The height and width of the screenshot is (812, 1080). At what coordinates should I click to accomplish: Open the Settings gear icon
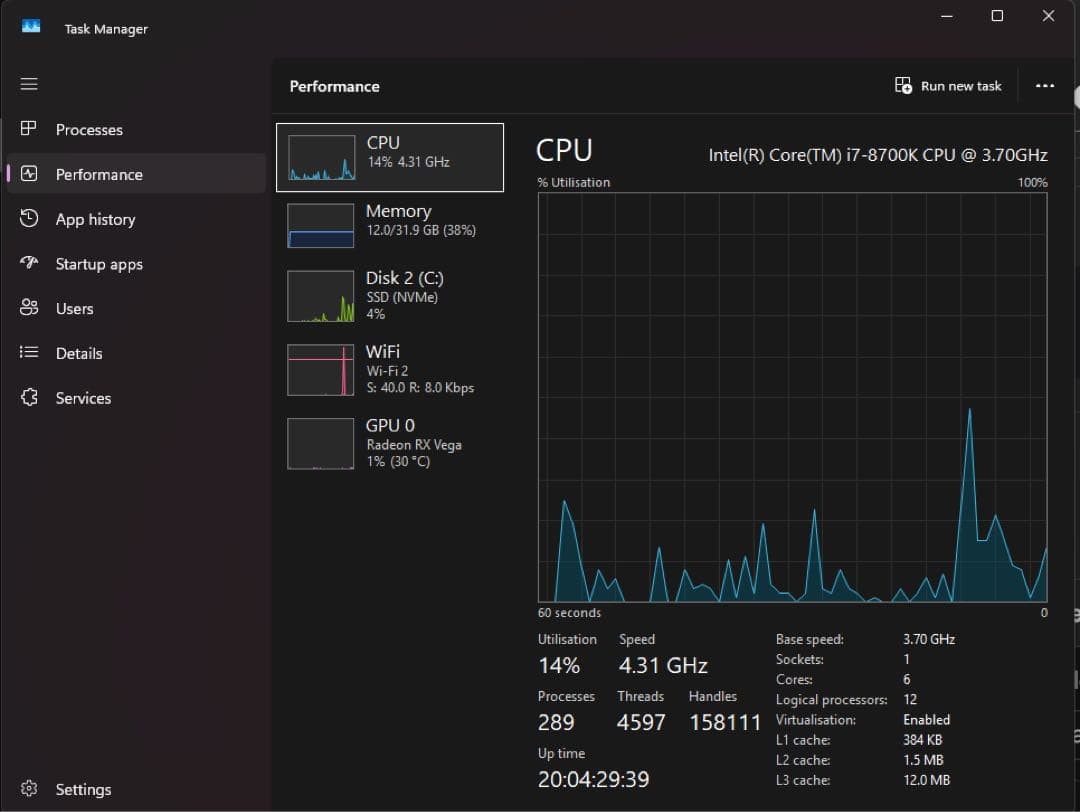29,789
